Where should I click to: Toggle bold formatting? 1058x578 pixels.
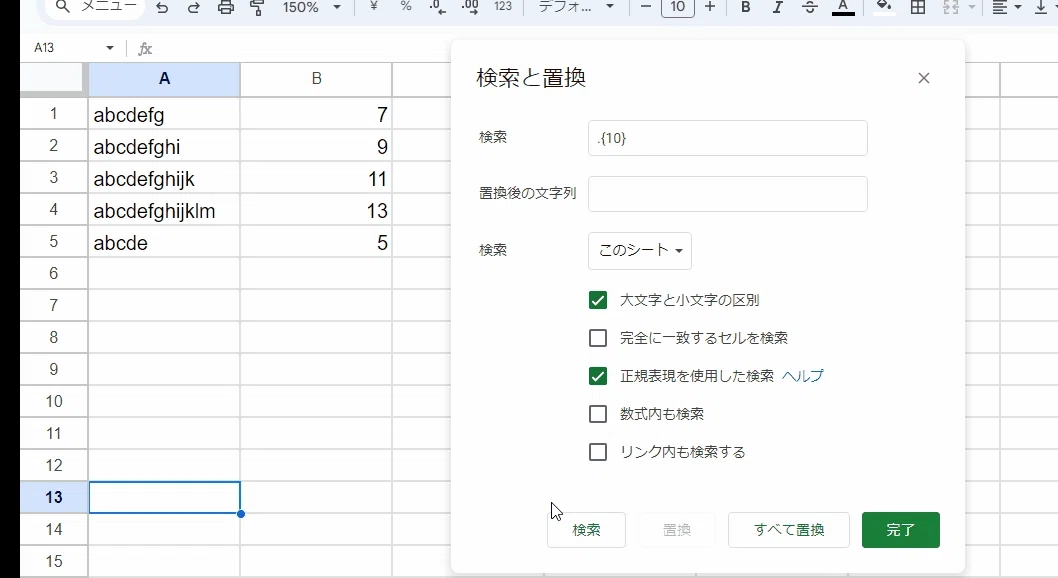pos(746,7)
